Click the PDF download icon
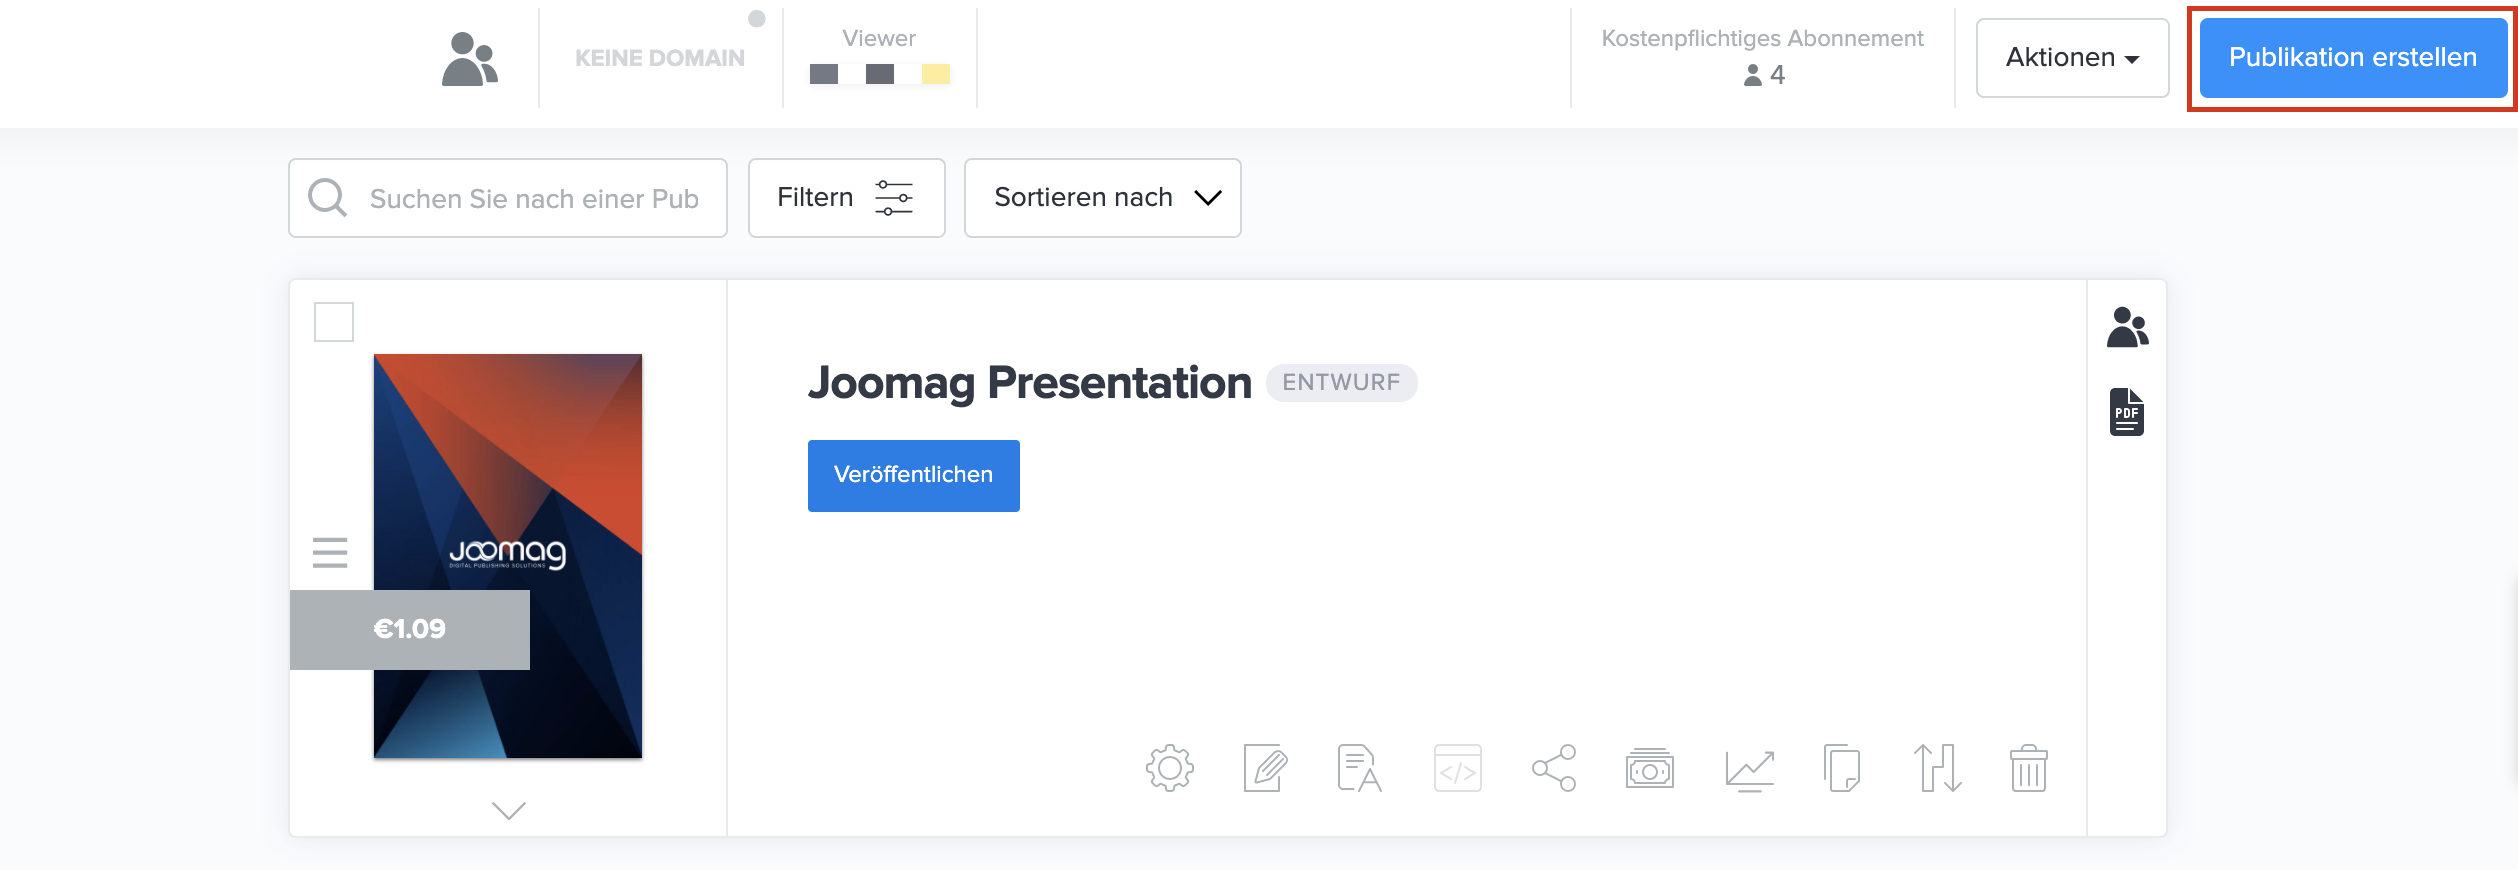 [2126, 412]
